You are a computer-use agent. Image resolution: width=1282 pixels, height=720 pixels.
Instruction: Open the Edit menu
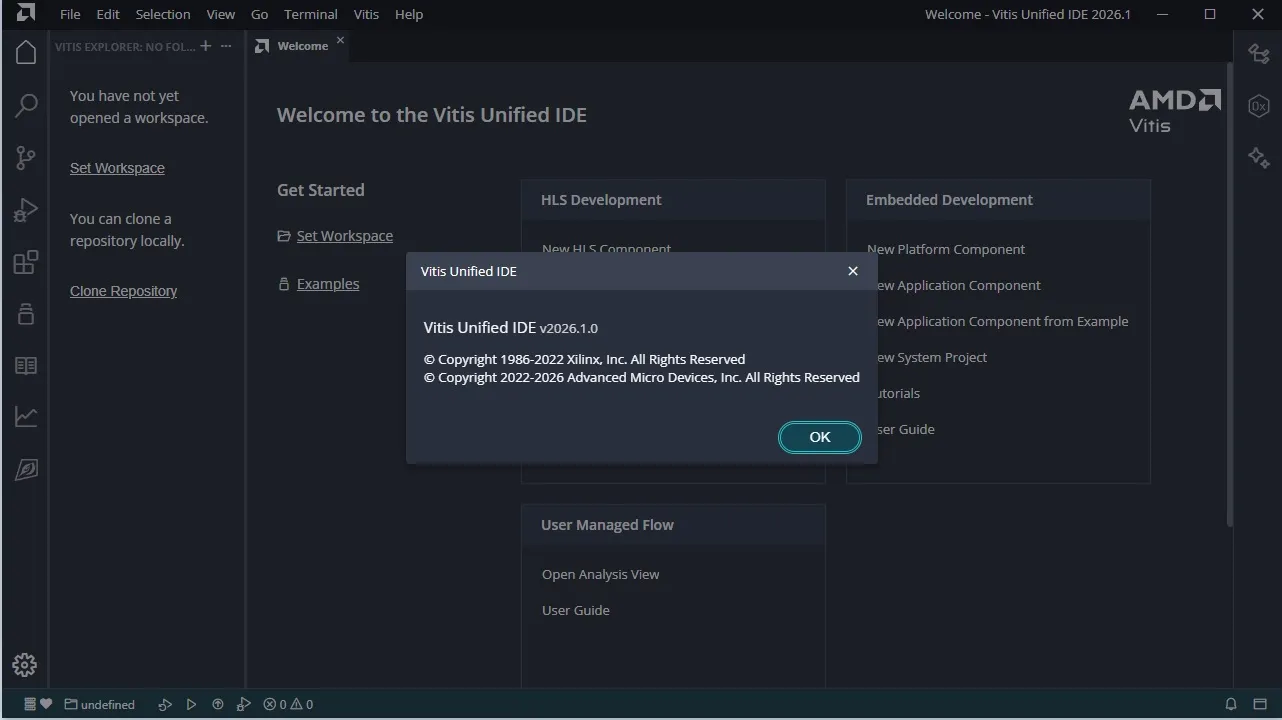108,14
